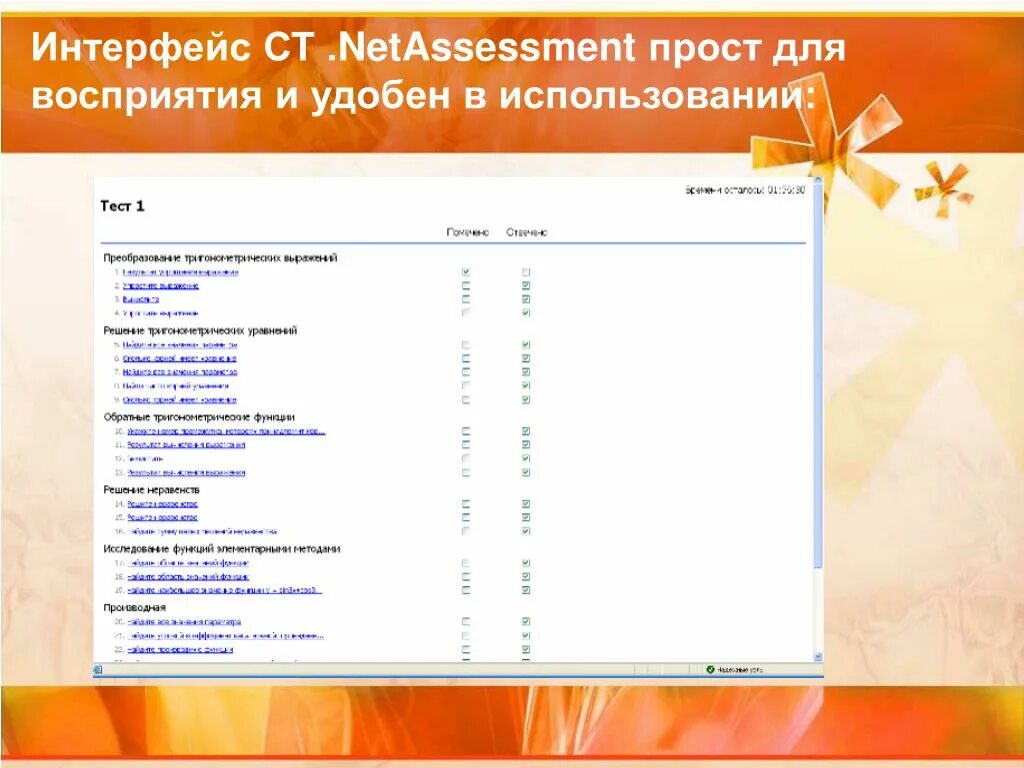Open question 13 link in inverse functions section
This screenshot has height=768, width=1024.
186,472
